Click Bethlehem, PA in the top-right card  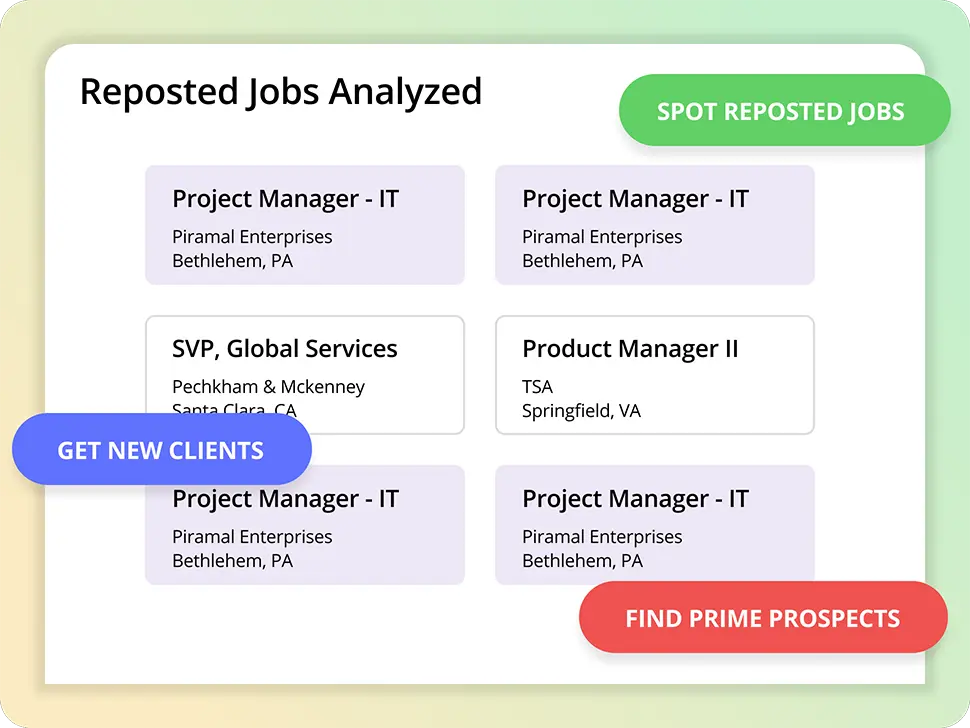[x=582, y=261]
